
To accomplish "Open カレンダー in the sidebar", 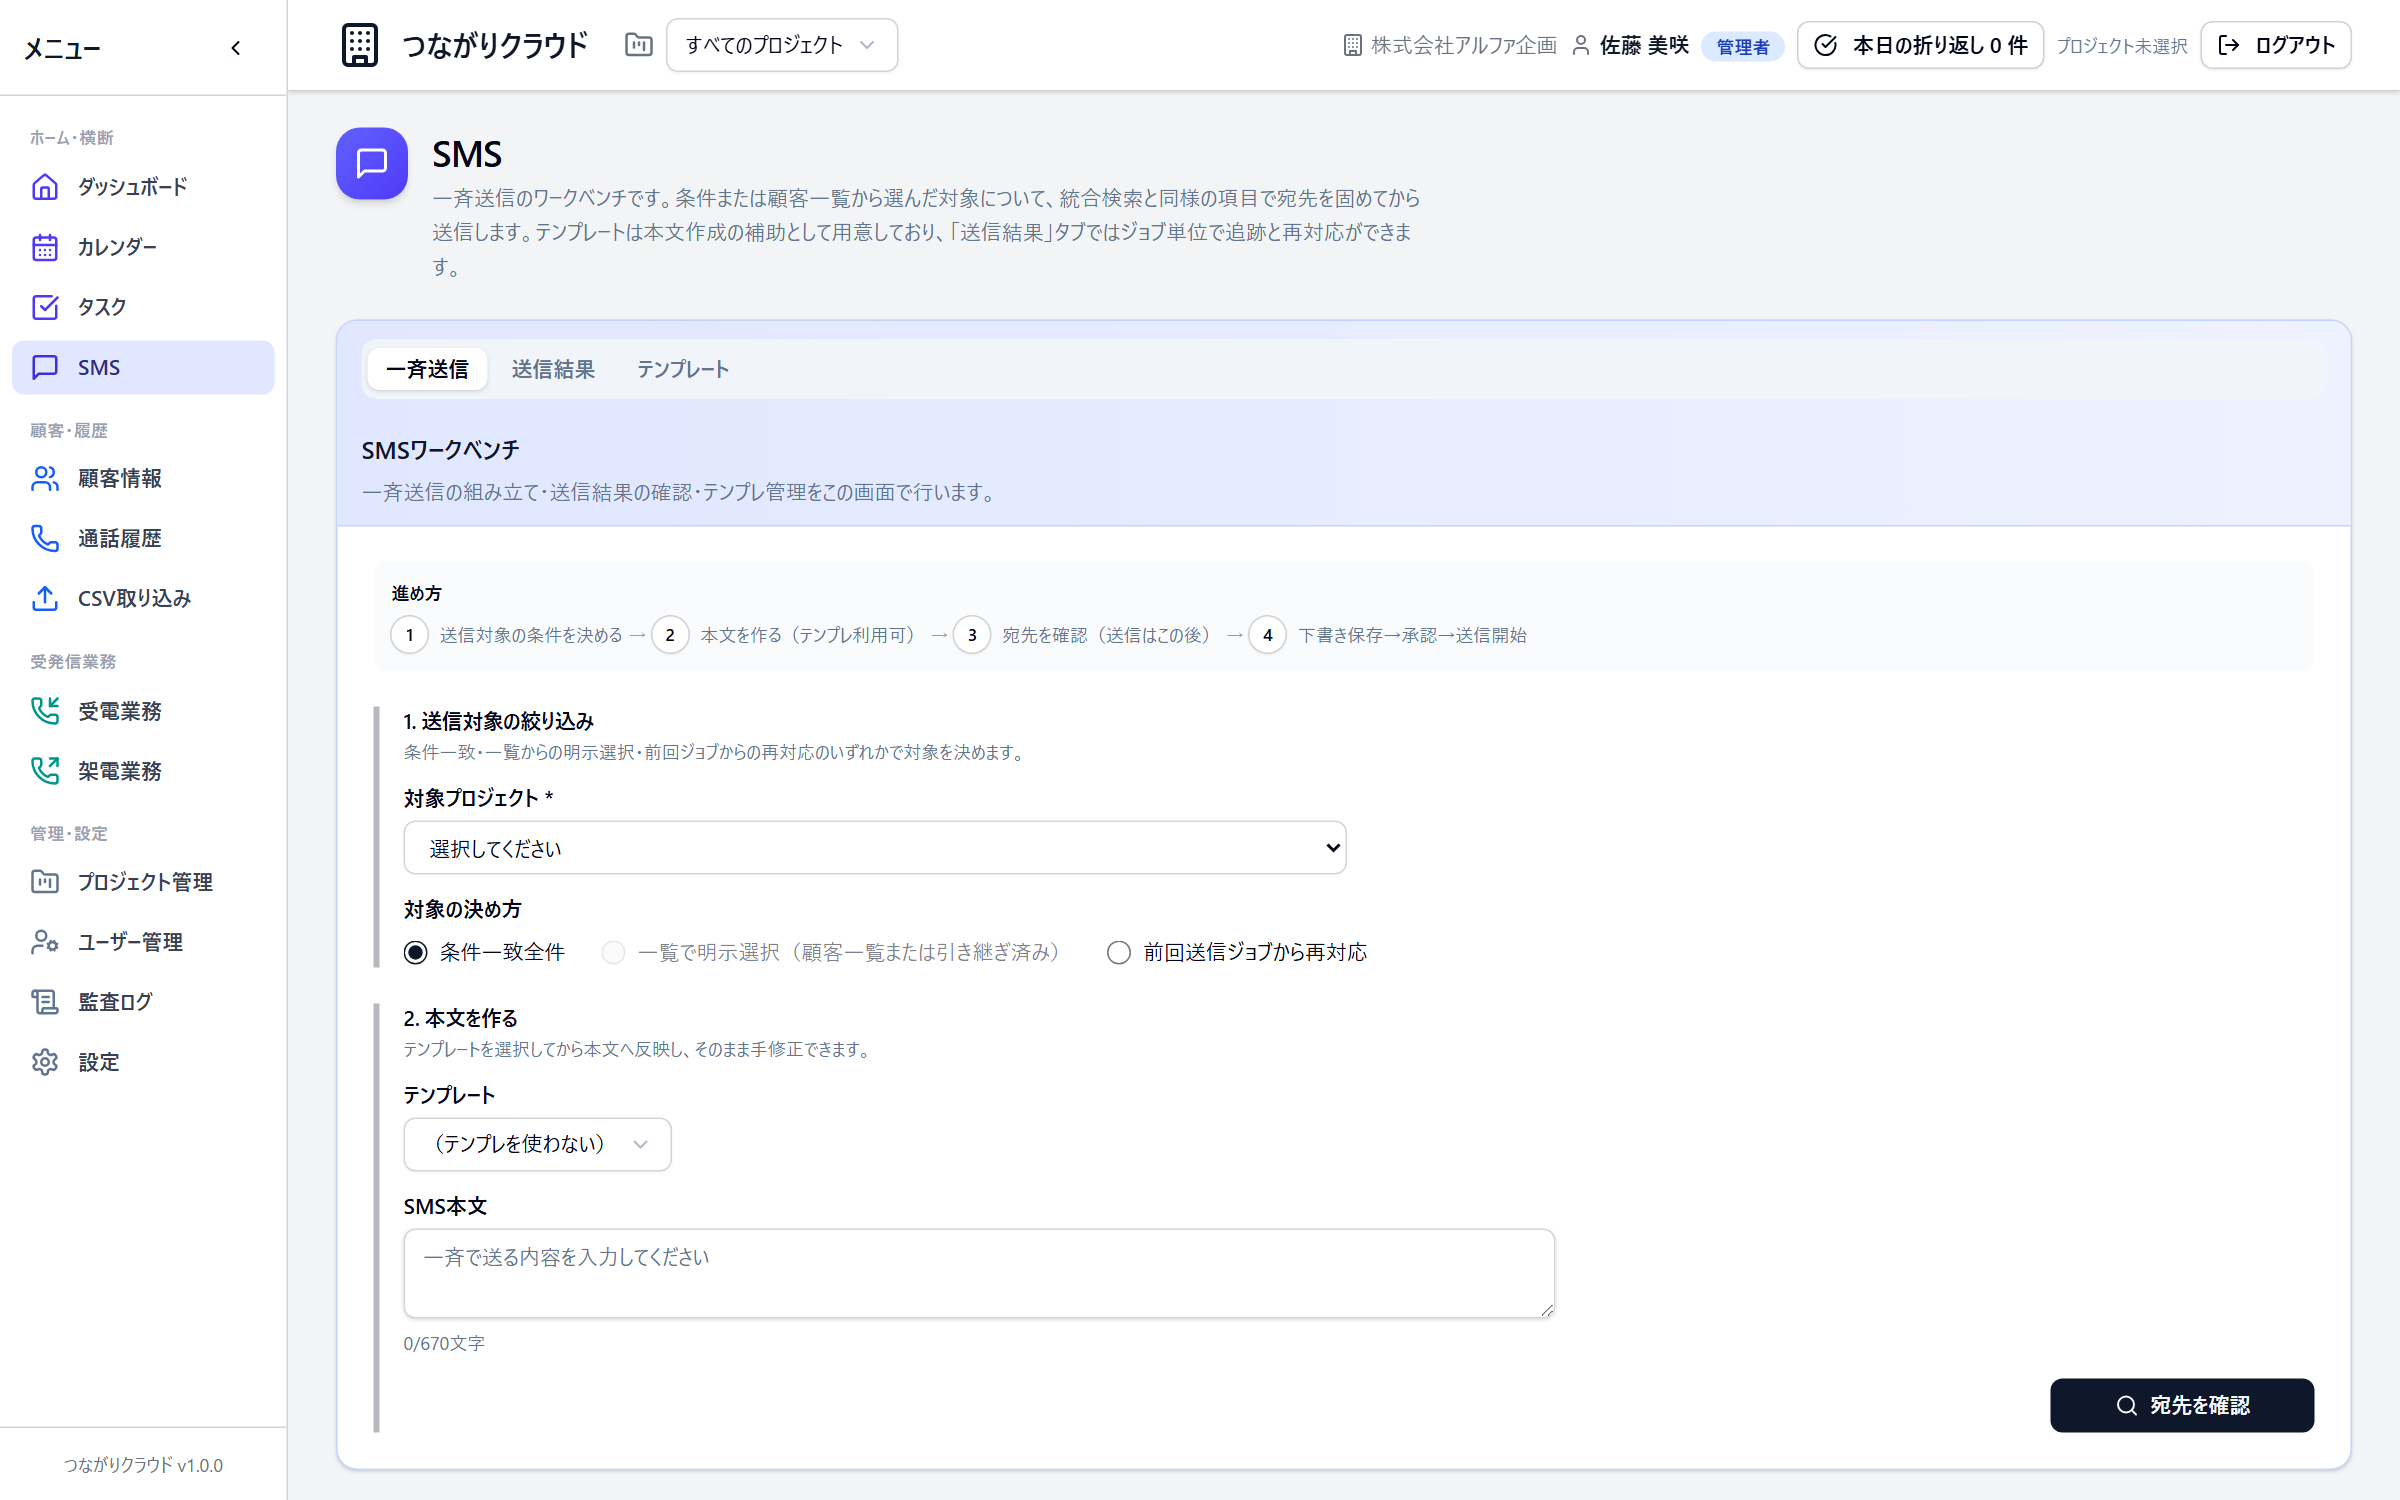I will pyautogui.click(x=143, y=247).
